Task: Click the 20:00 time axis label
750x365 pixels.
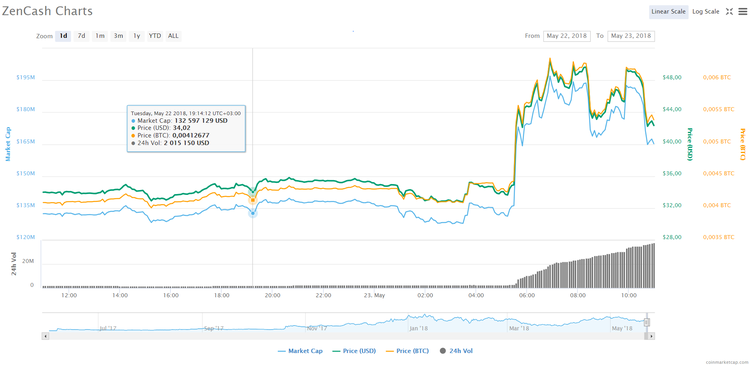Action: click(273, 295)
